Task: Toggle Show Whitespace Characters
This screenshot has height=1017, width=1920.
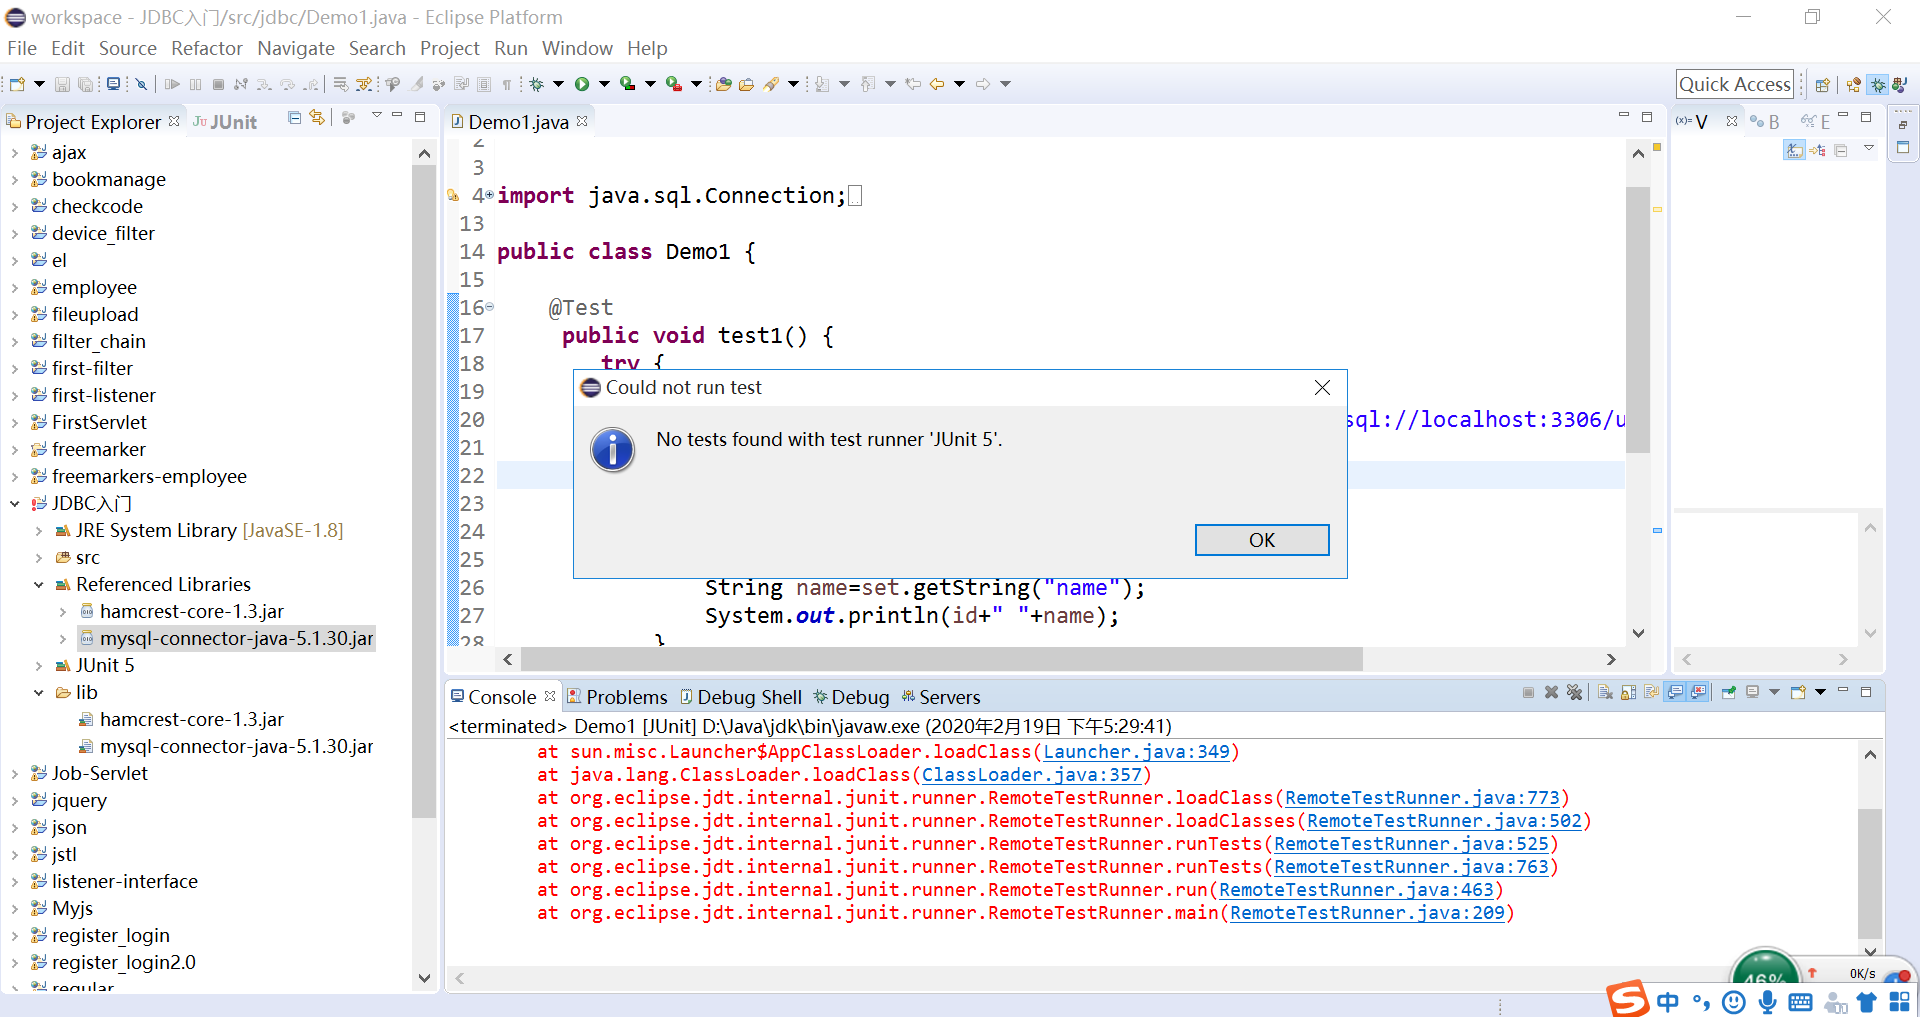Action: (x=507, y=84)
